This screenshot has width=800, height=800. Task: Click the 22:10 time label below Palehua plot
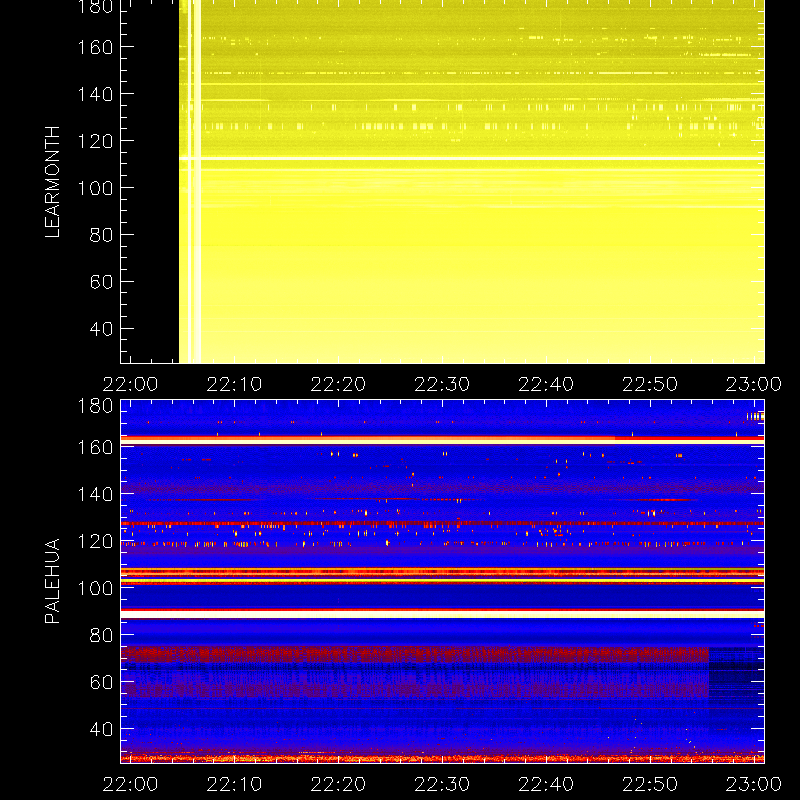click(234, 784)
